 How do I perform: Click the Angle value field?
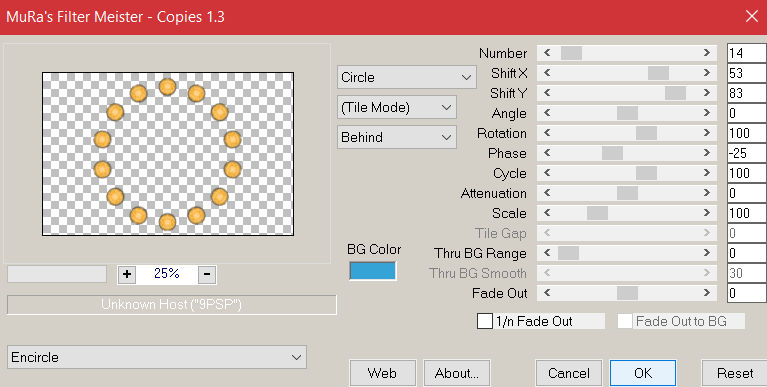(x=747, y=113)
